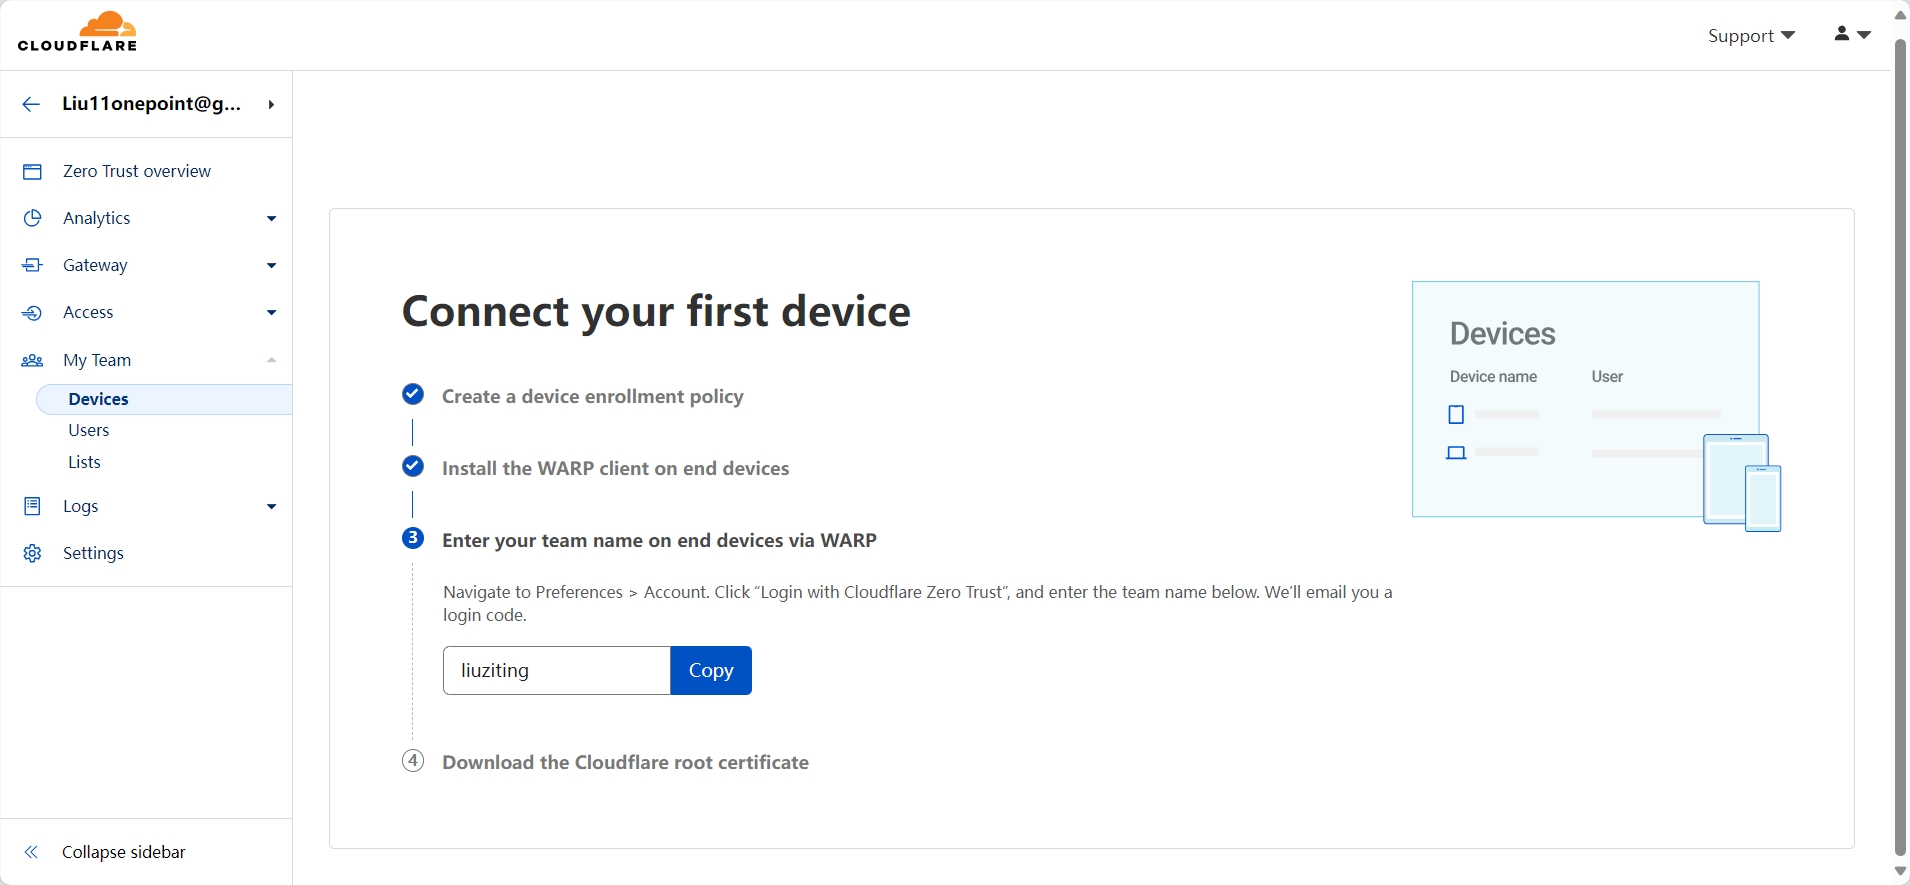1910x885 pixels.
Task: Open Settings via the gear icon
Action: [x=32, y=553]
